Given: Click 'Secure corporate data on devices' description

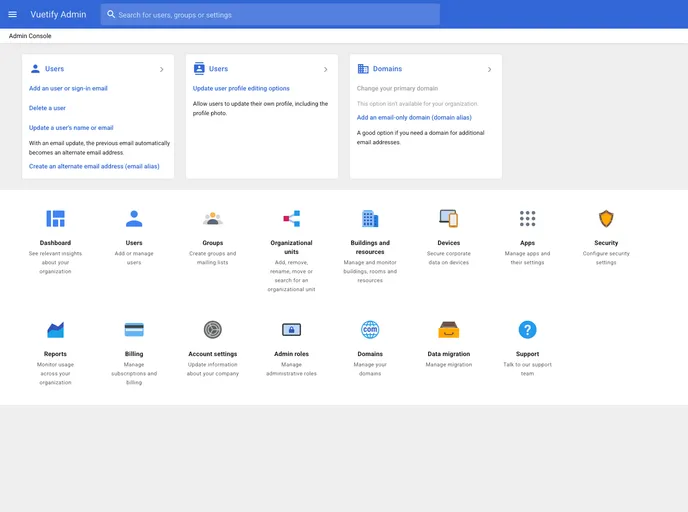Looking at the screenshot, I should 448,258.
